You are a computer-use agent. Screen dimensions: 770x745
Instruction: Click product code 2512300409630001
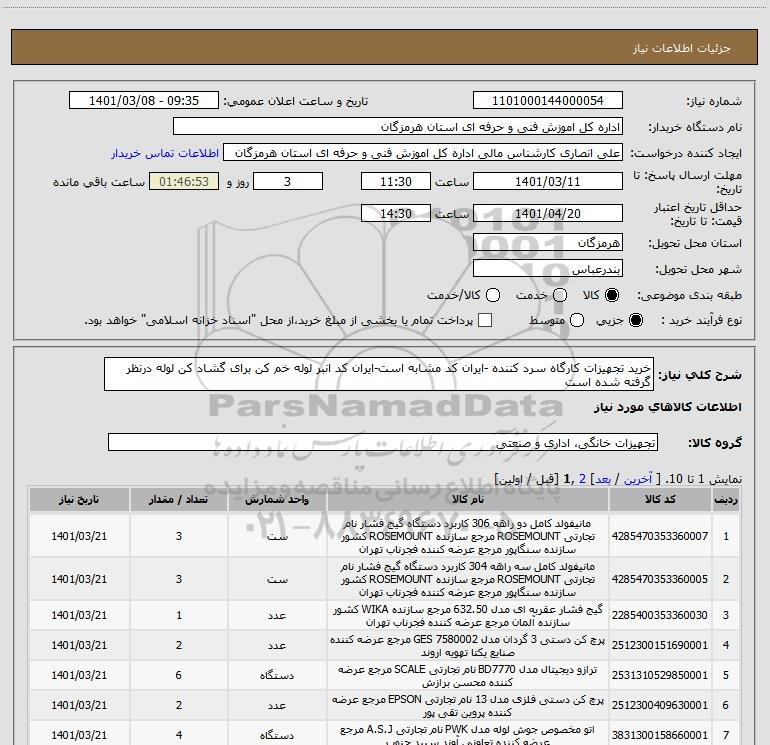pyautogui.click(x=660, y=705)
